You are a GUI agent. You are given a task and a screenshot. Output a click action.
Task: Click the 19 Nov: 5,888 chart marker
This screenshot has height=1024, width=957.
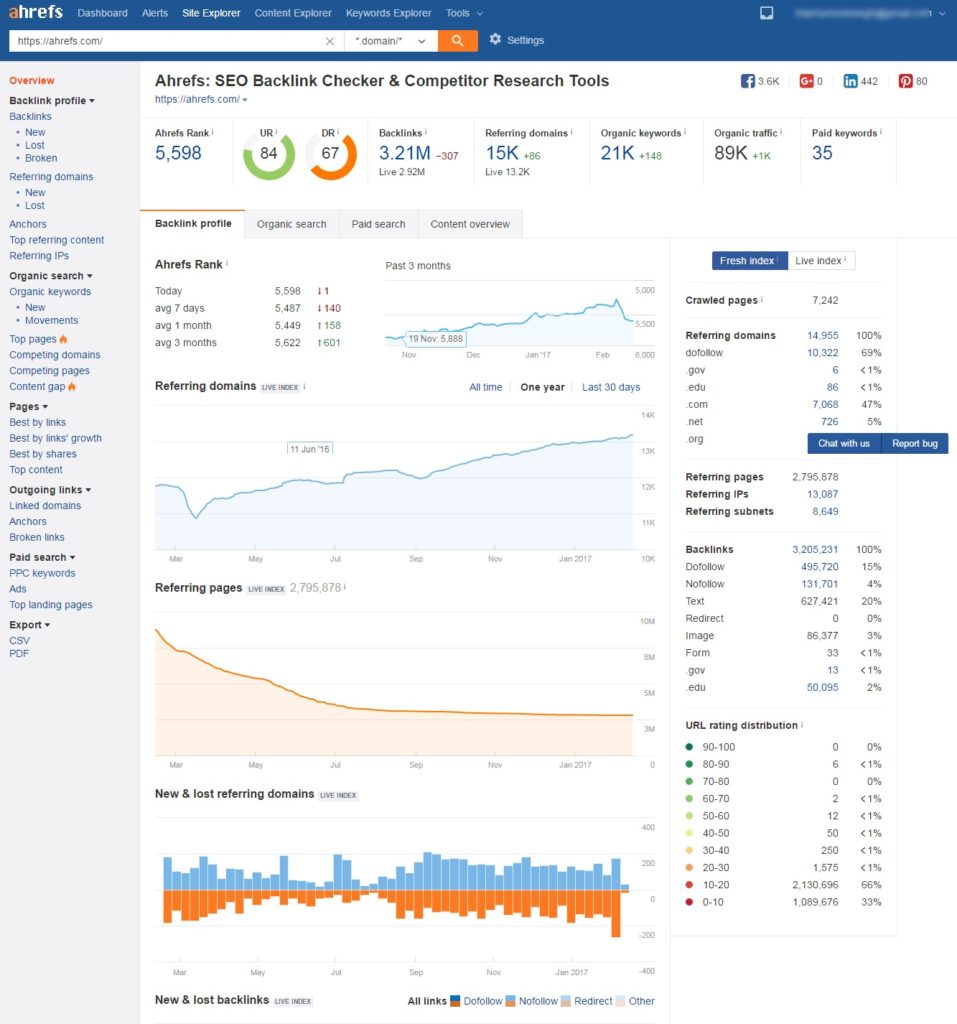(x=435, y=338)
